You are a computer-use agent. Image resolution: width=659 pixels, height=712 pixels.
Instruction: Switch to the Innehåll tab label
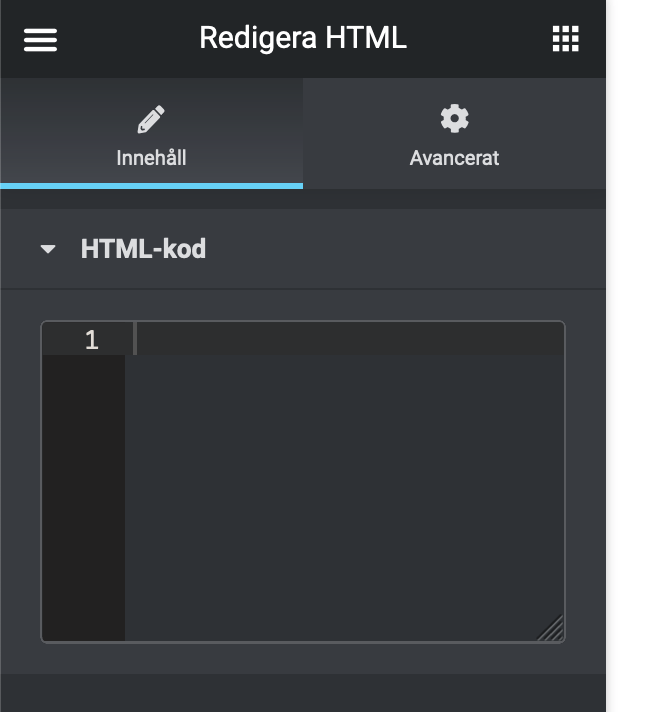point(151,158)
